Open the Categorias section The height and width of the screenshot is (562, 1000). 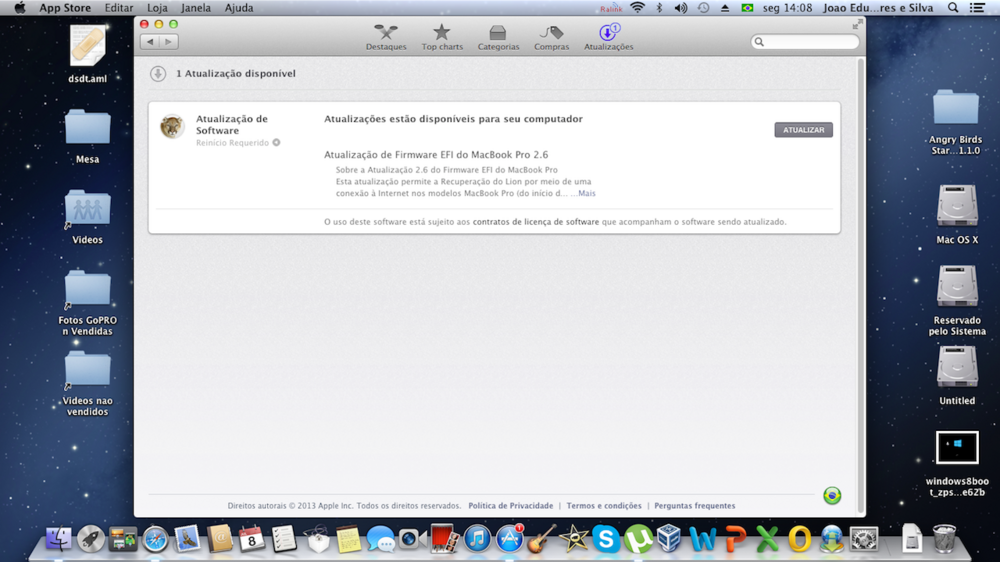(x=498, y=37)
